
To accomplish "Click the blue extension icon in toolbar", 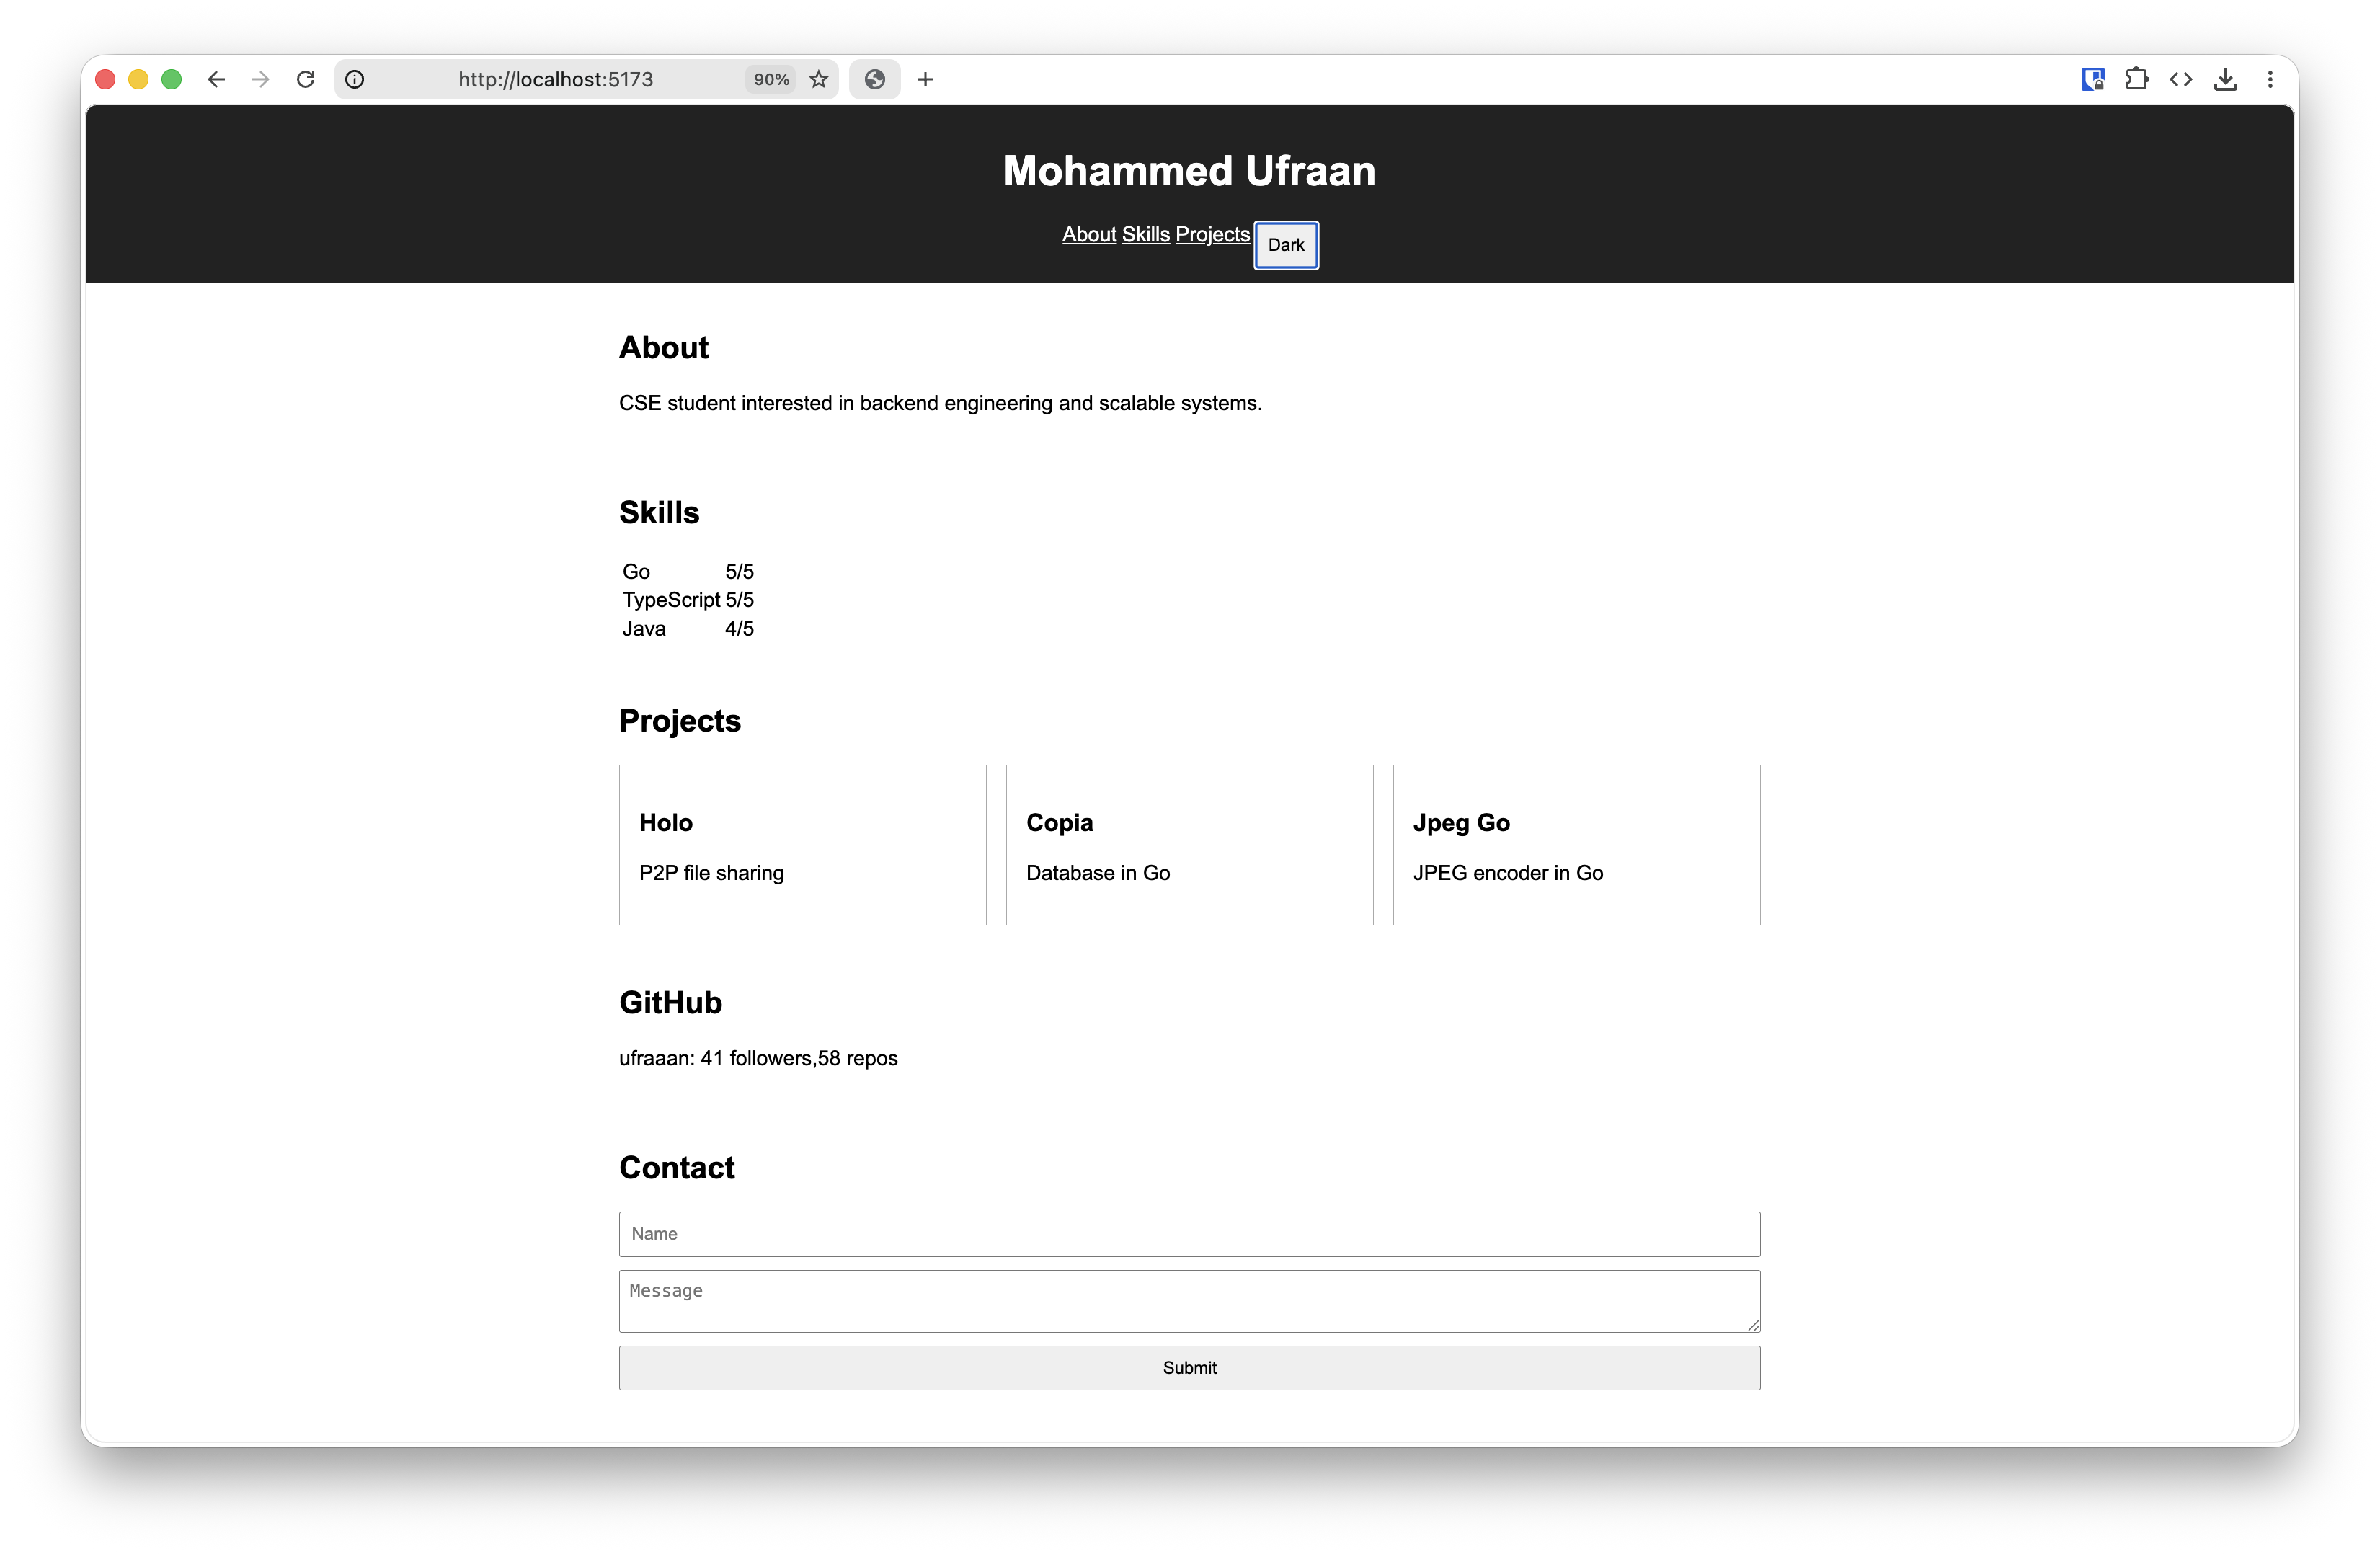I will coord(2093,79).
